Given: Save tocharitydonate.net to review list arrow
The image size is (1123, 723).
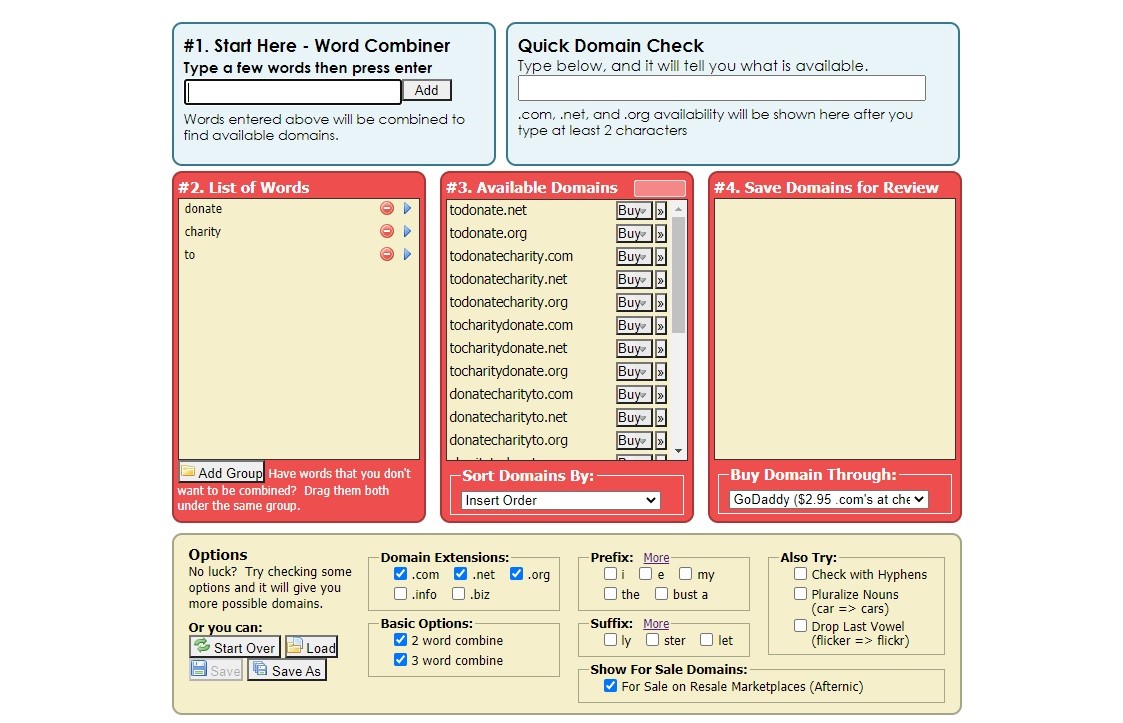Looking at the screenshot, I should [660, 348].
